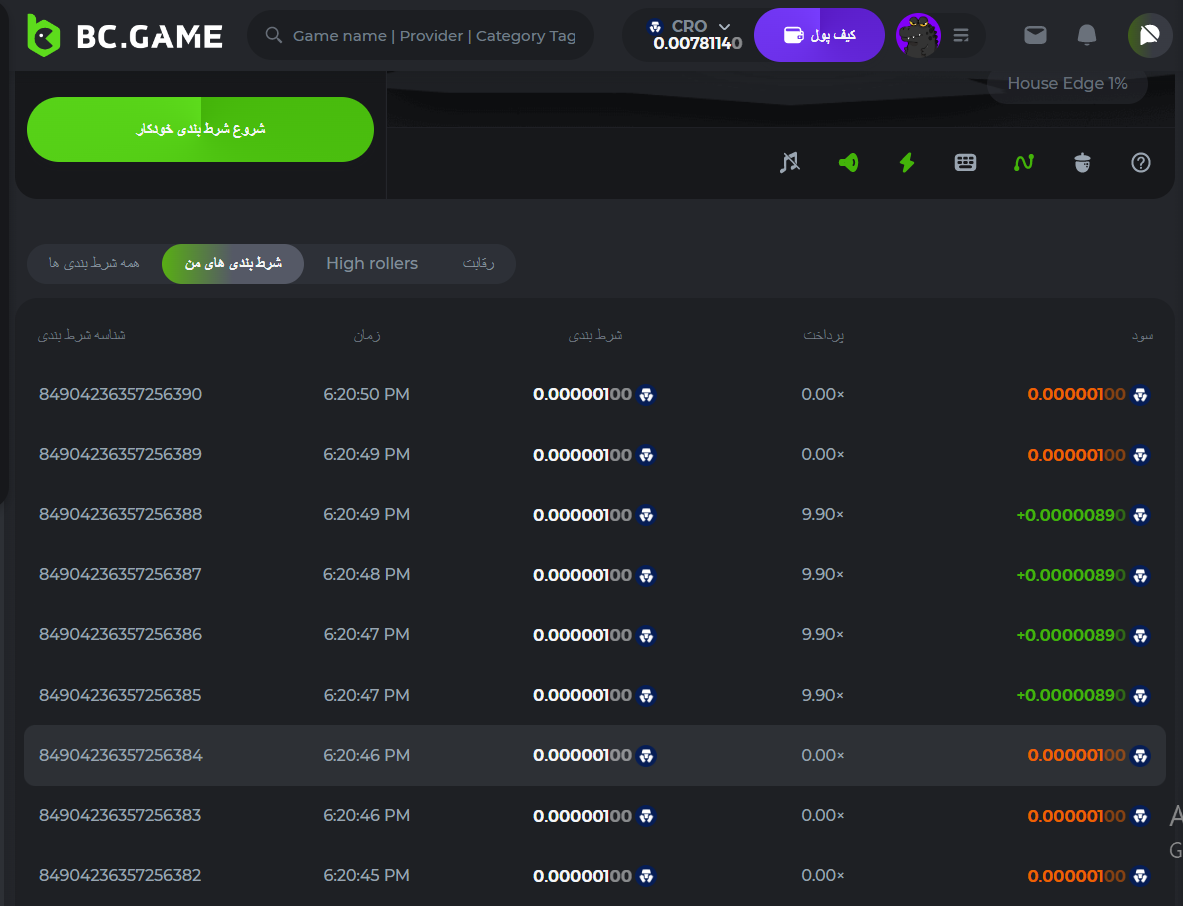
Task: Toggle the green sound effects speaker
Action: 848,162
